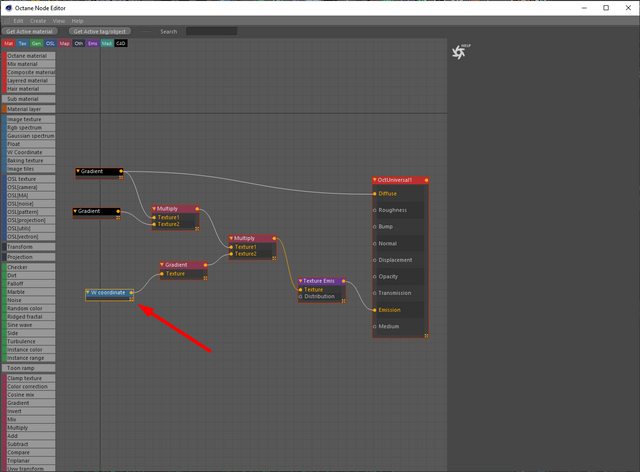
Task: Click the Transmission input port
Action: (375, 293)
